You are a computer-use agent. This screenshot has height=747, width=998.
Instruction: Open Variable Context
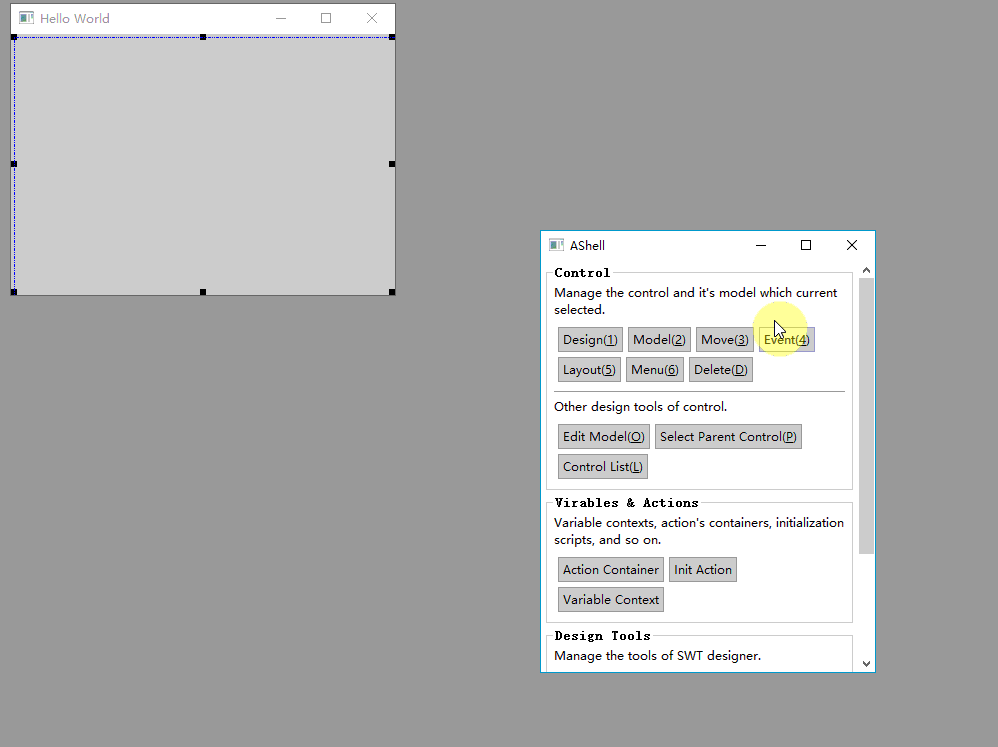[x=610, y=599]
